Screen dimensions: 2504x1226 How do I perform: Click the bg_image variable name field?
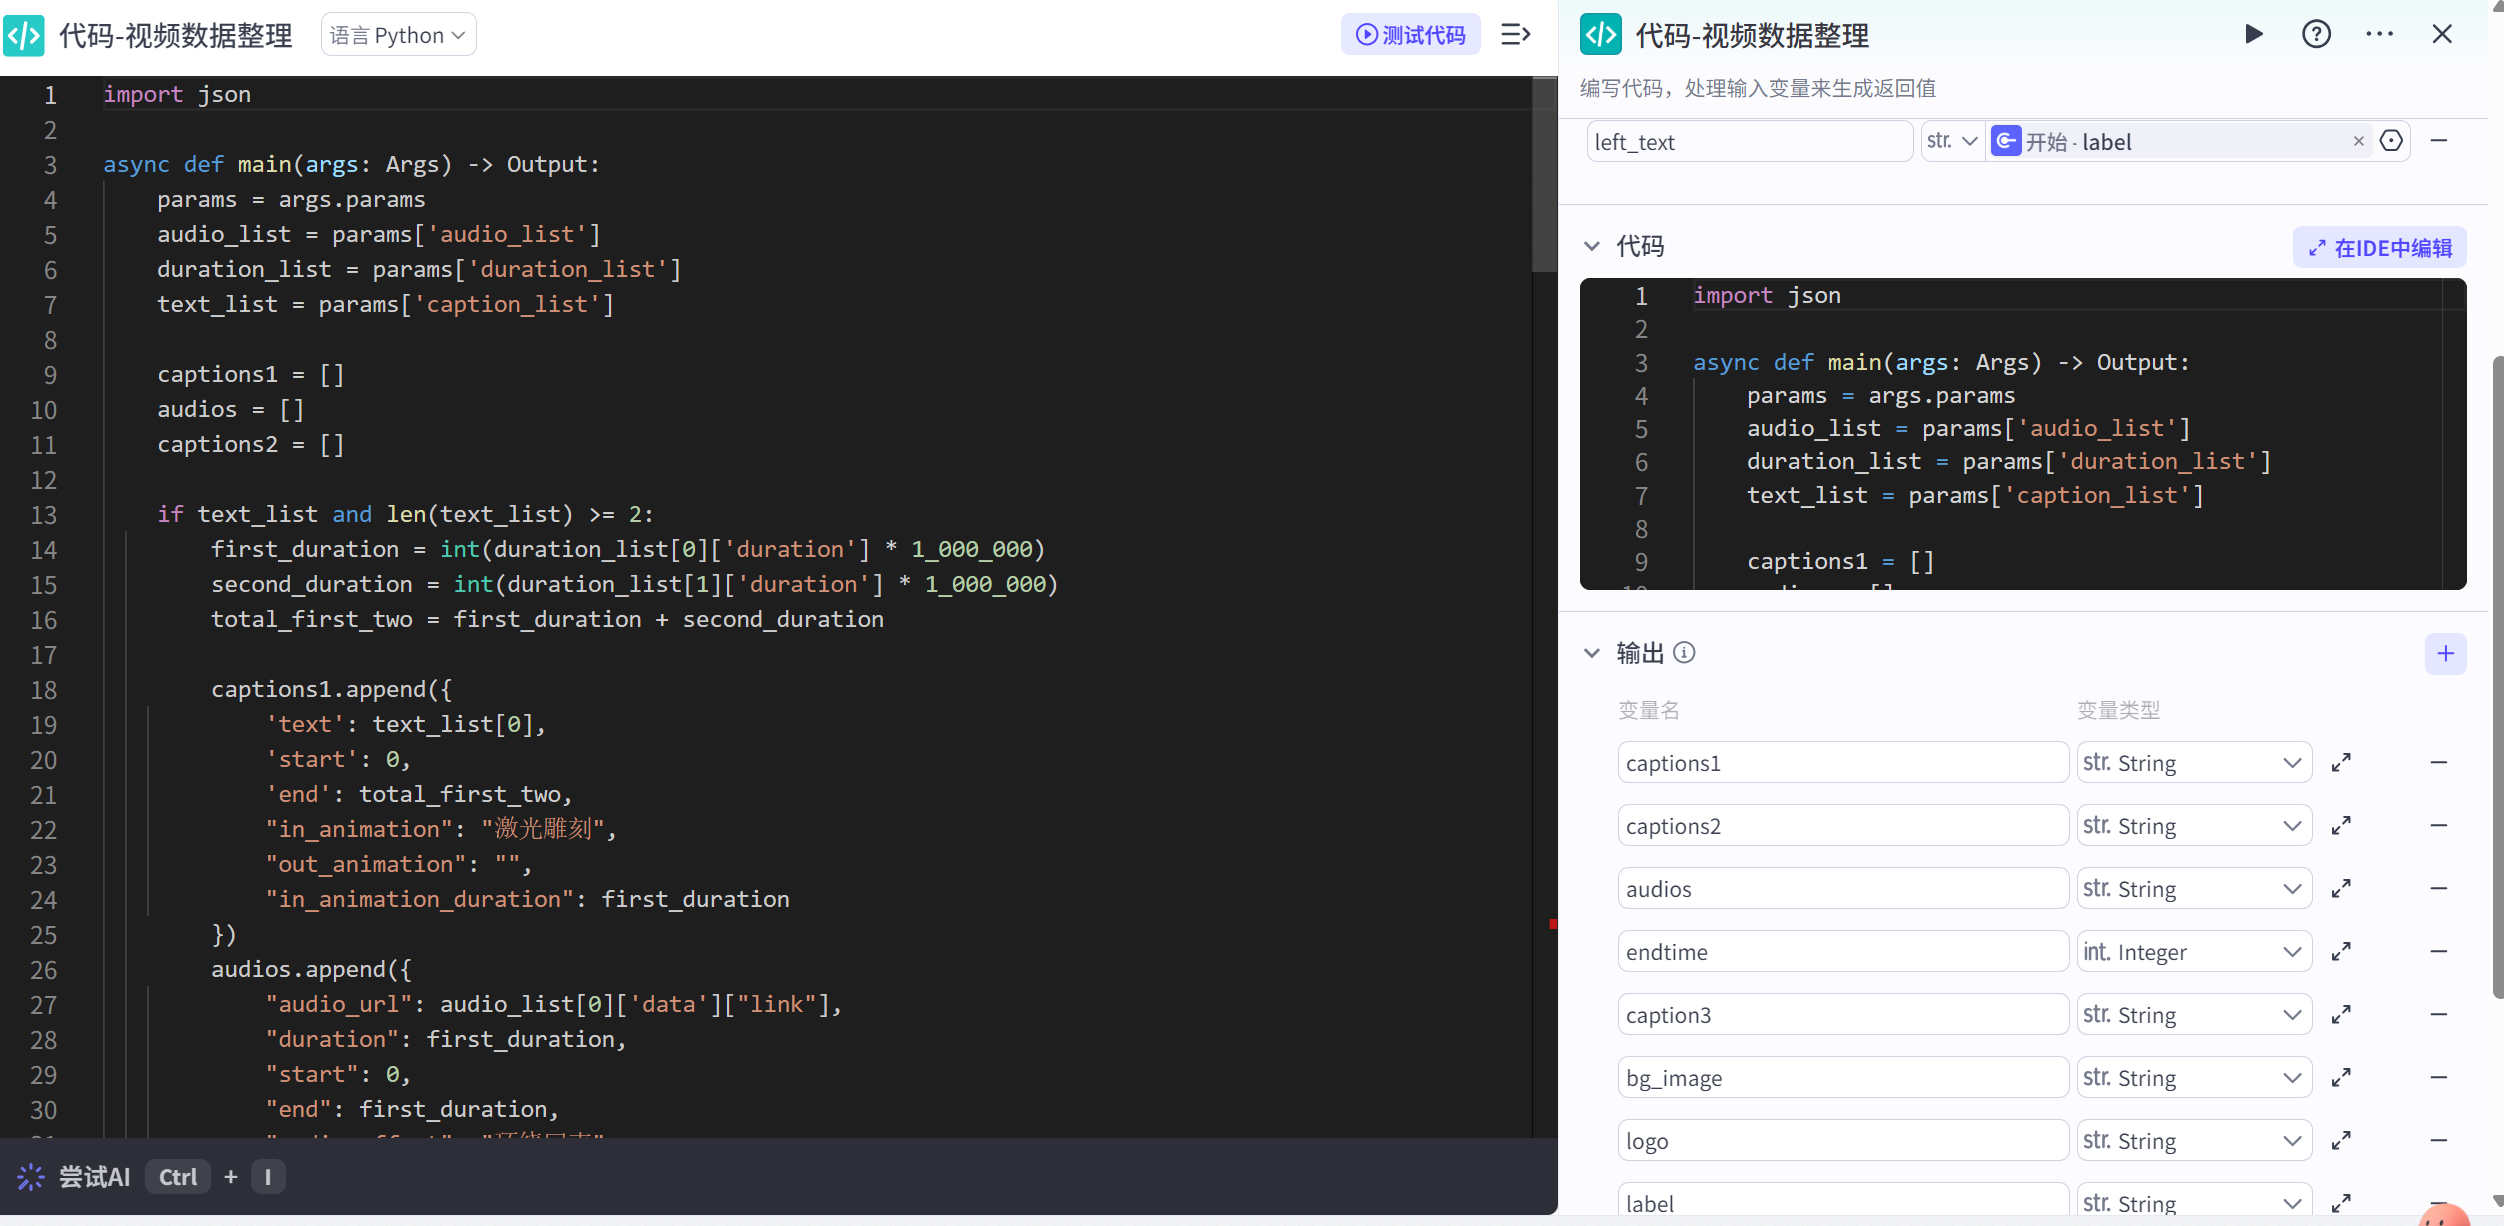coord(1842,1078)
